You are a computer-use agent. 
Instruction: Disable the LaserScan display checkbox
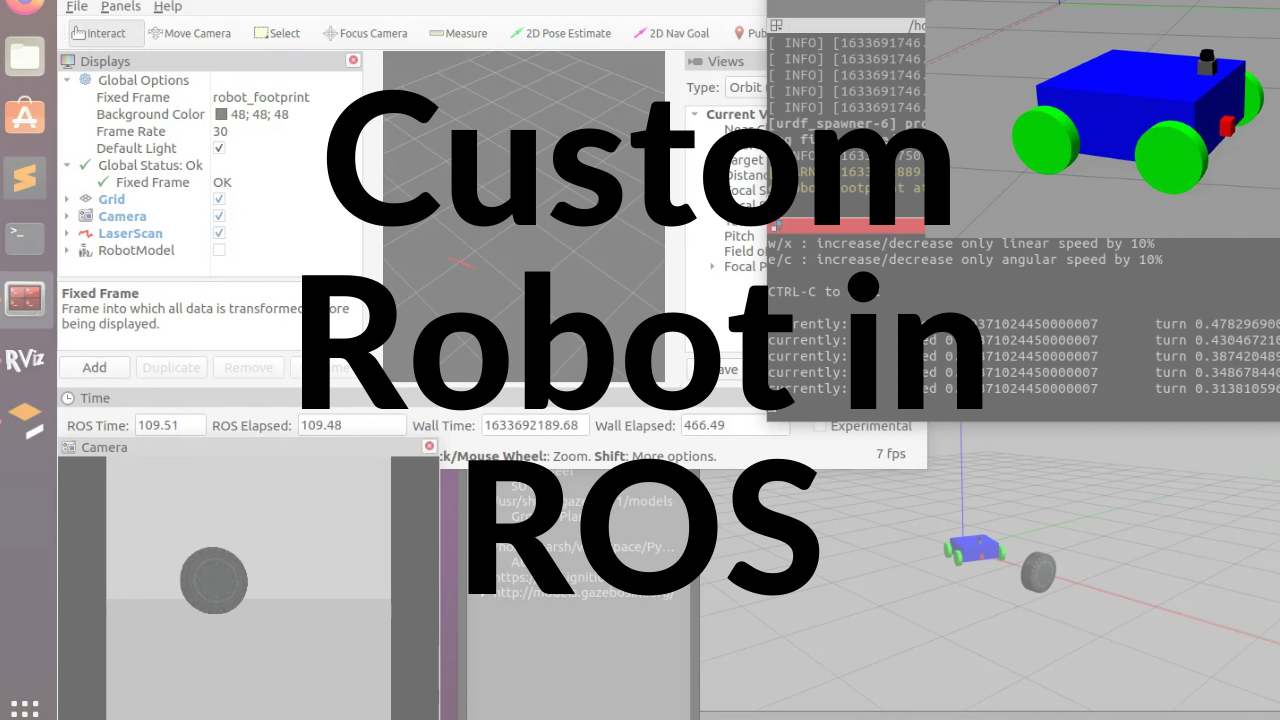coord(219,233)
